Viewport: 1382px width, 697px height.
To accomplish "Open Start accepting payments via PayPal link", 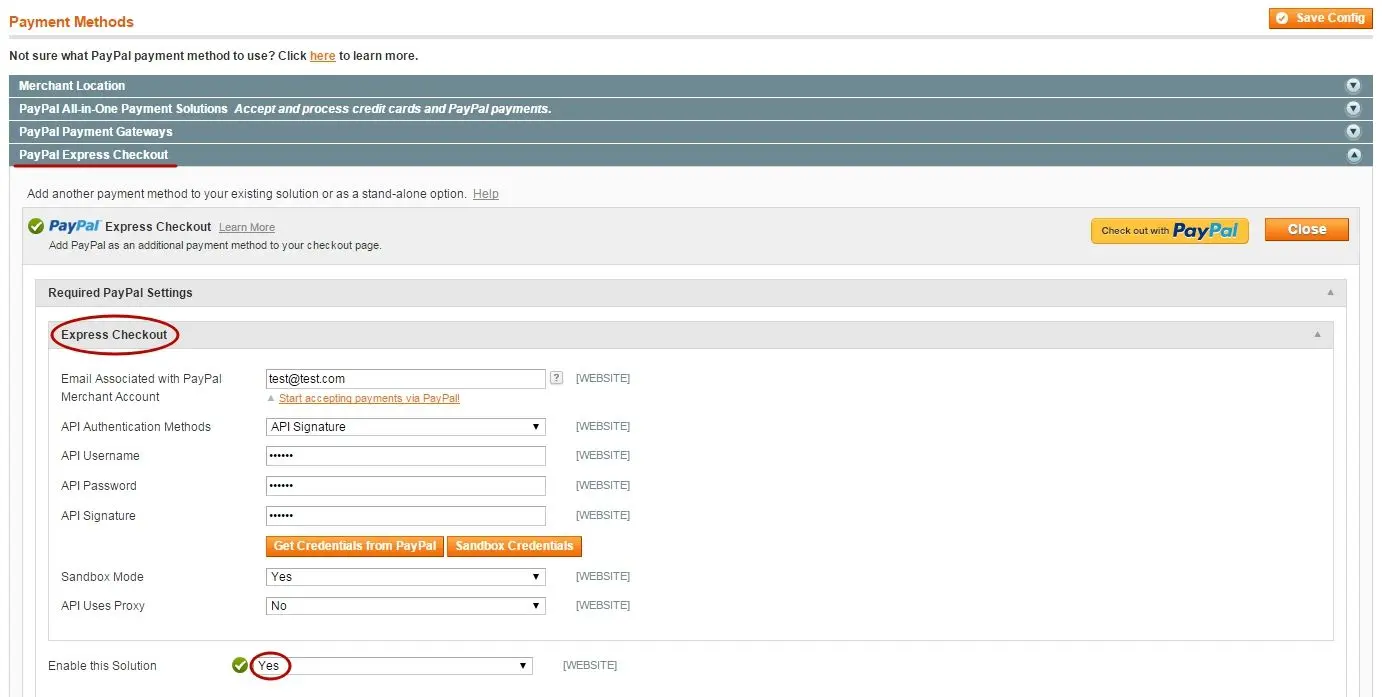I will (x=369, y=398).
